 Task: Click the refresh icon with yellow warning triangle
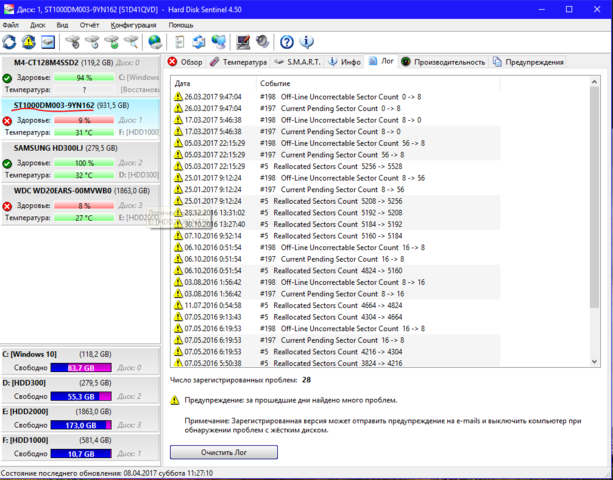(x=29, y=42)
